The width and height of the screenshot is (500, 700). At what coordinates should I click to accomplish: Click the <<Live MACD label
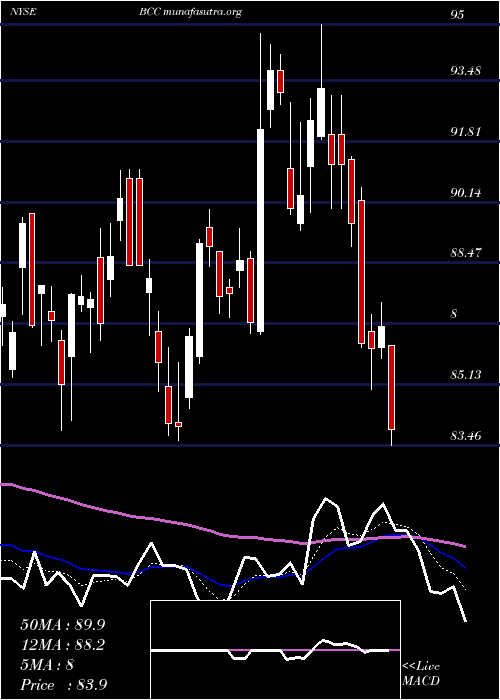click(x=421, y=673)
